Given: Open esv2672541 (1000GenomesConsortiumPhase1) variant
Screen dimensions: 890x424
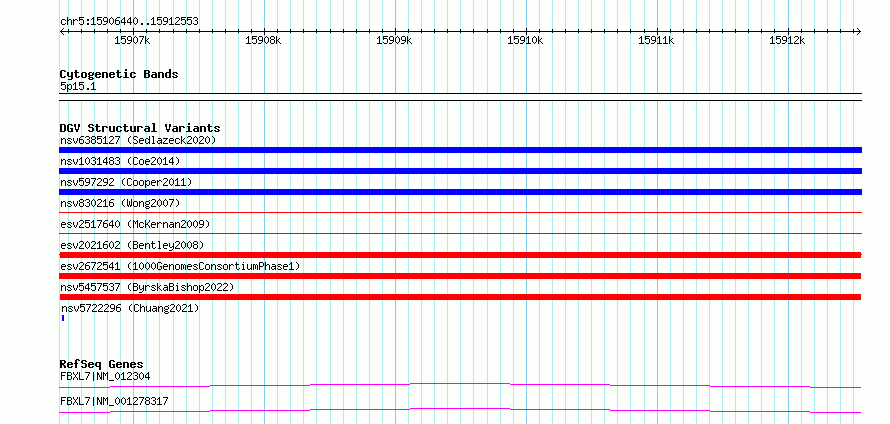Looking at the screenshot, I should point(180,266).
